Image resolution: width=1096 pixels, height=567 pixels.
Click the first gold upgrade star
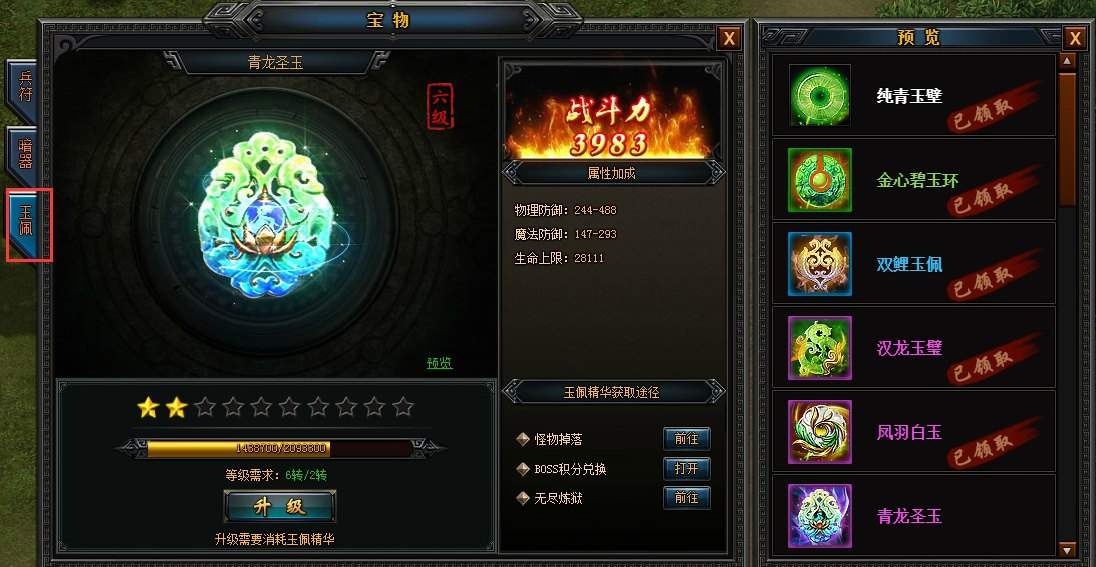147,407
